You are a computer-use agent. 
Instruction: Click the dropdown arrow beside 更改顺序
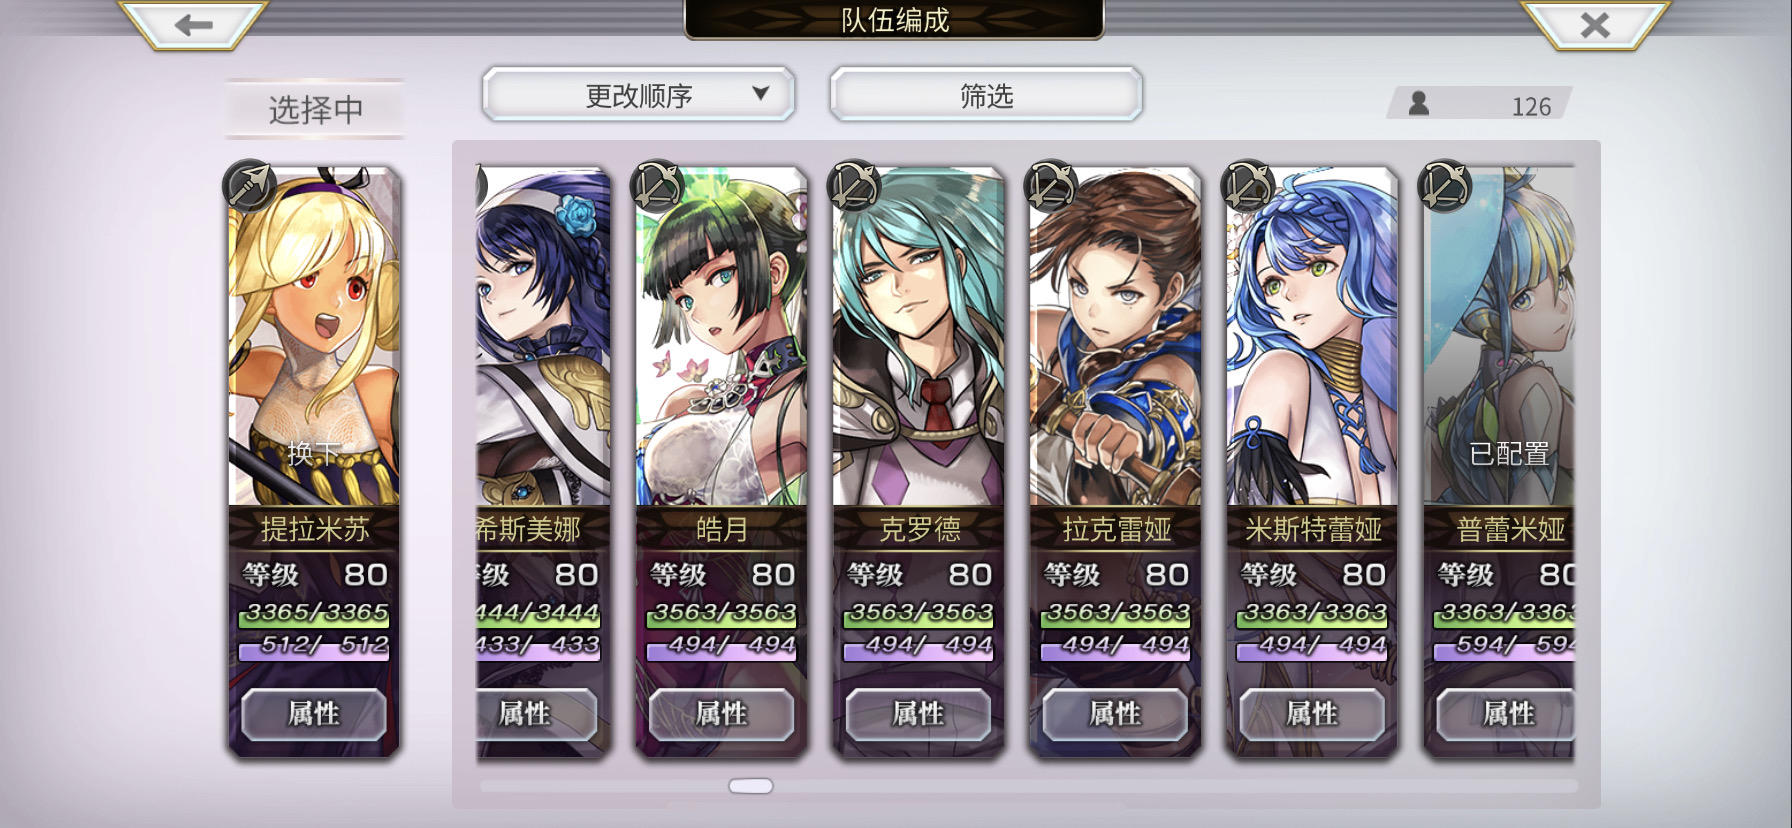coord(760,93)
